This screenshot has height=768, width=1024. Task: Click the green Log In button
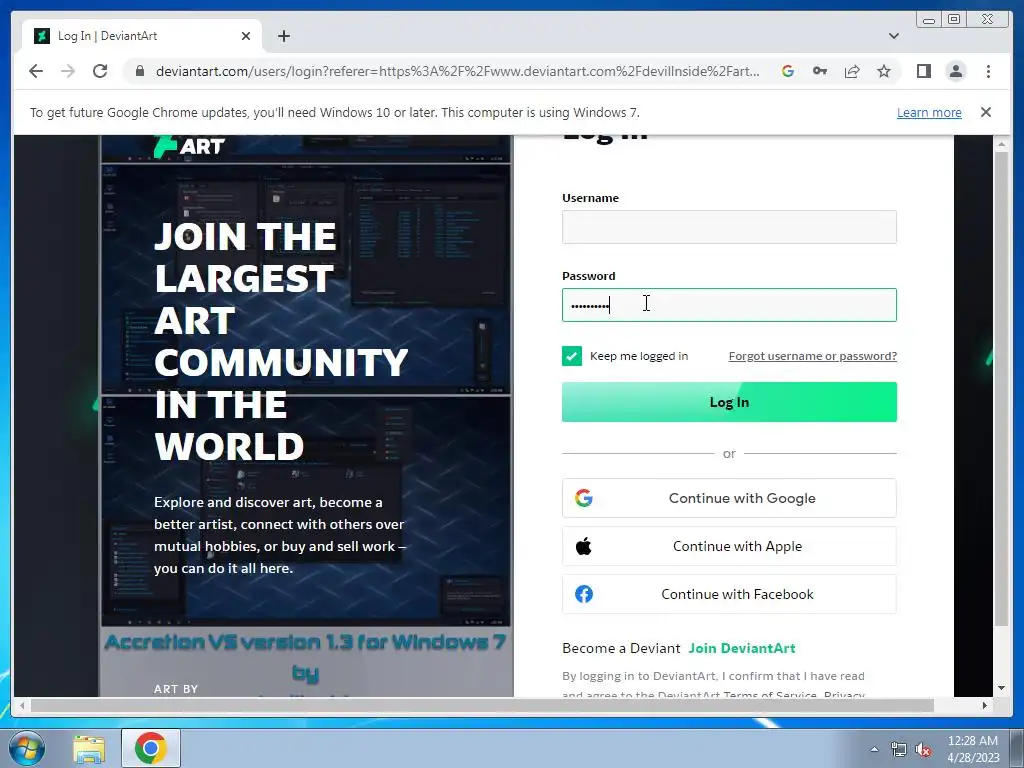click(729, 402)
